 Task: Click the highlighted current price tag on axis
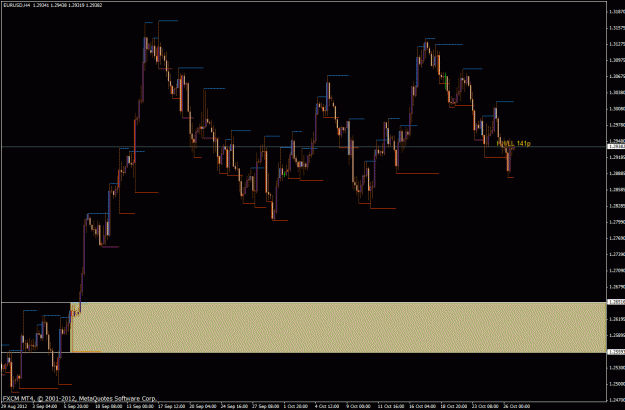(616, 147)
